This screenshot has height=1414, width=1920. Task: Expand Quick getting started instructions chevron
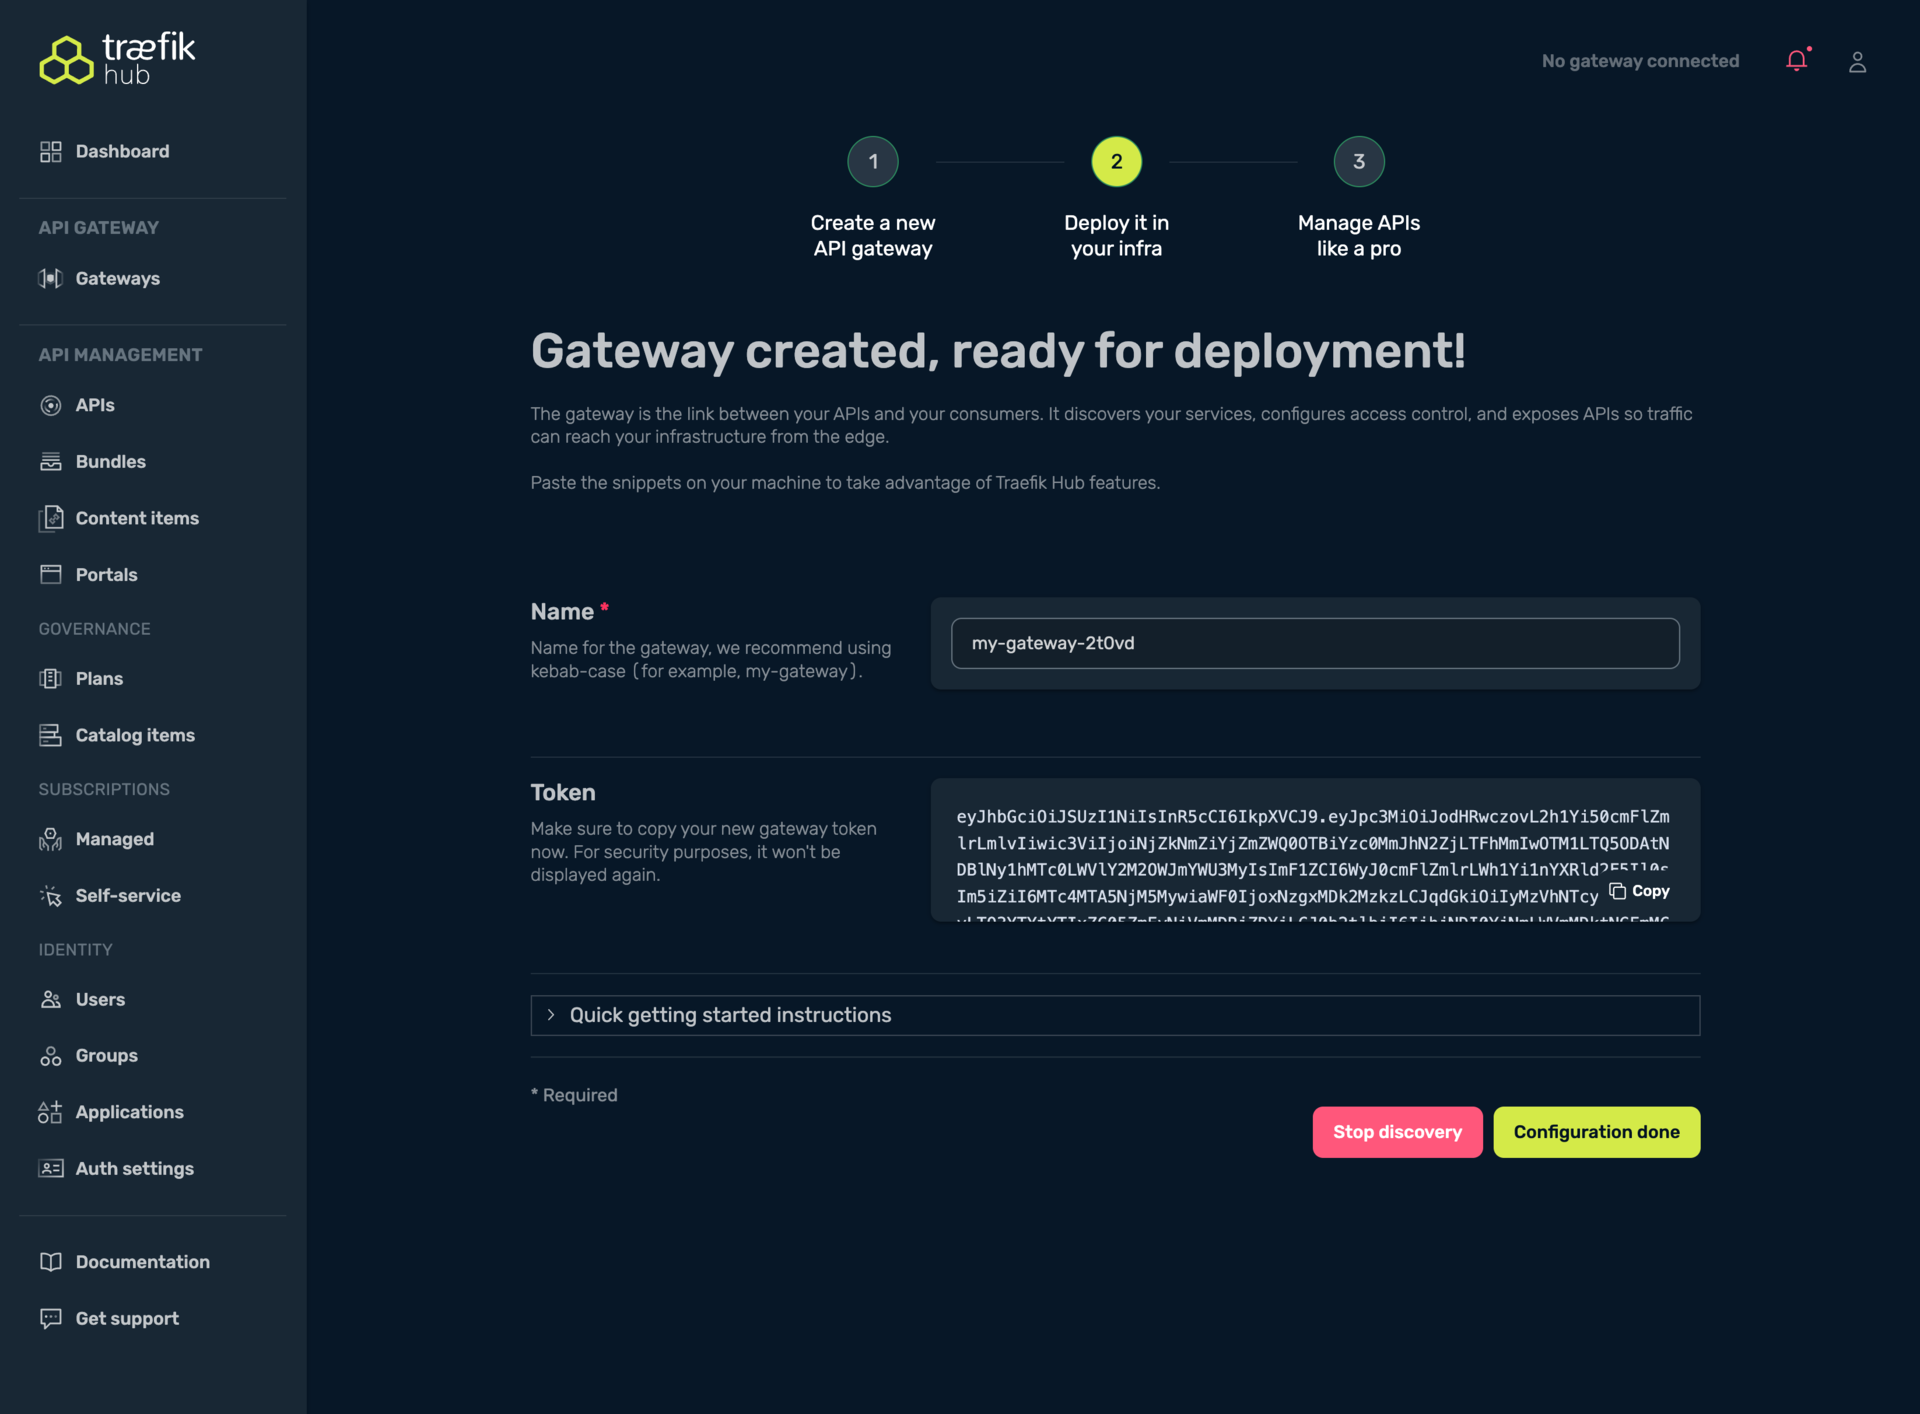(551, 1014)
